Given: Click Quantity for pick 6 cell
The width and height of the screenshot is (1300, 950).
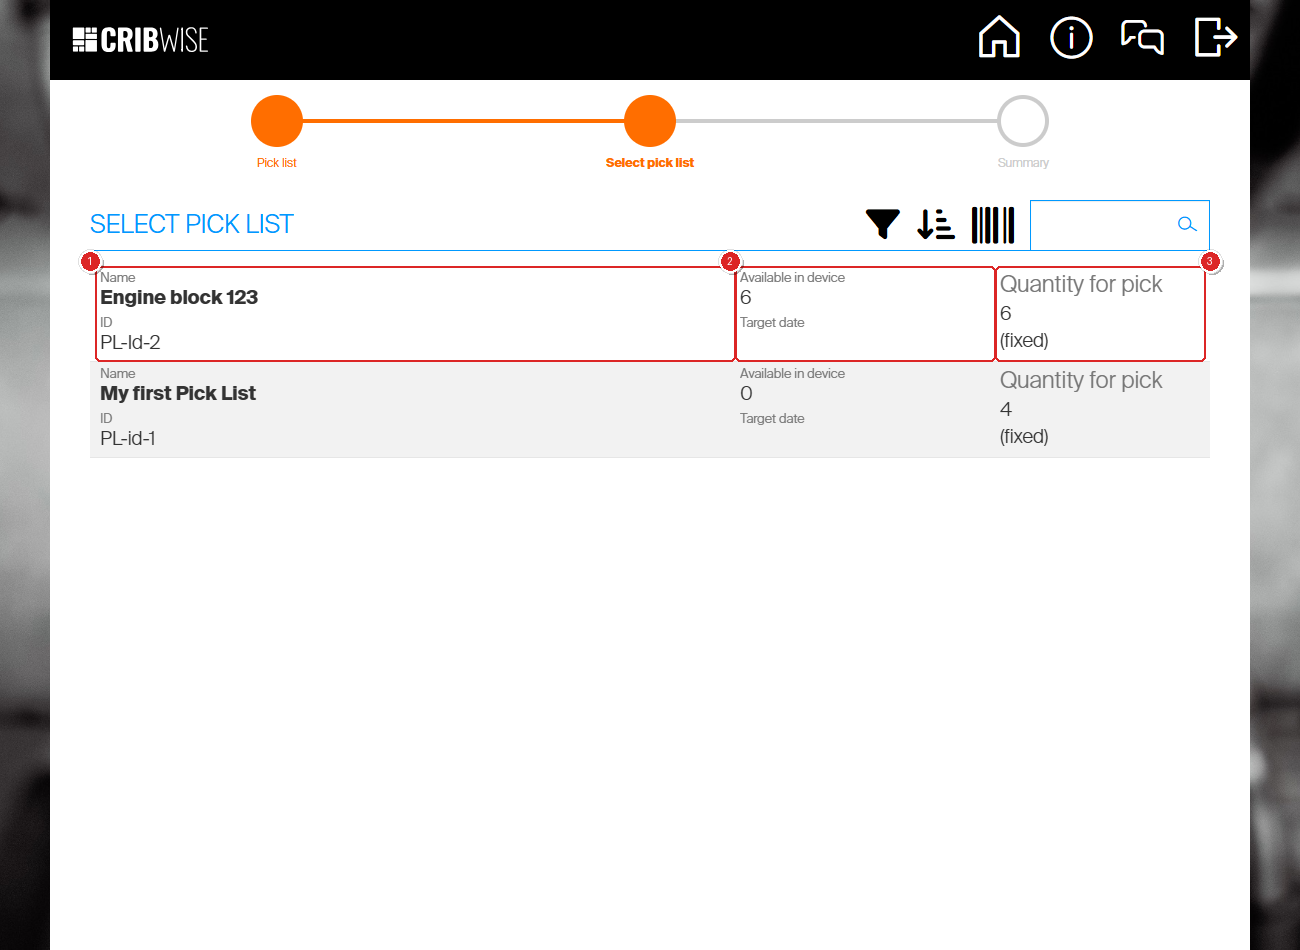Looking at the screenshot, I should click(1100, 313).
